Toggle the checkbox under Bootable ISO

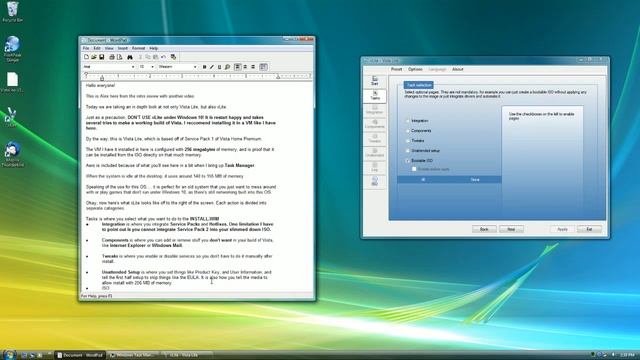(x=414, y=169)
